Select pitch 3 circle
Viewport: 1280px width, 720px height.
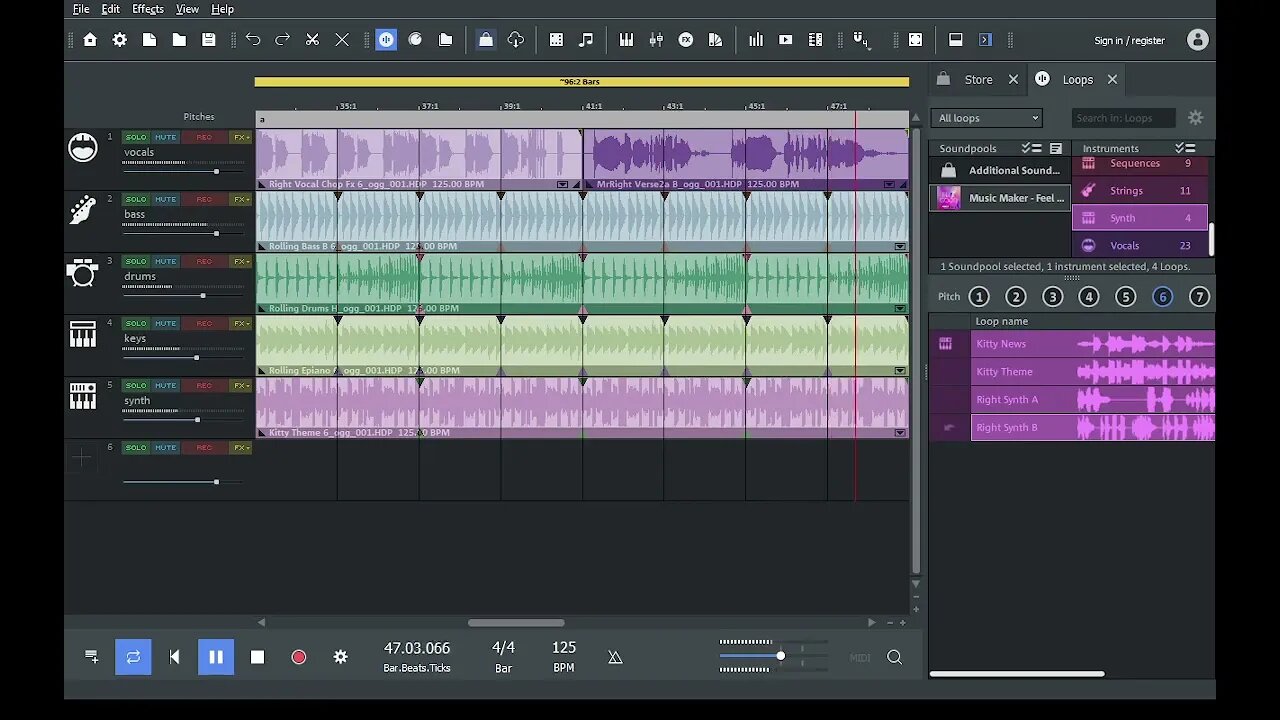1052,296
